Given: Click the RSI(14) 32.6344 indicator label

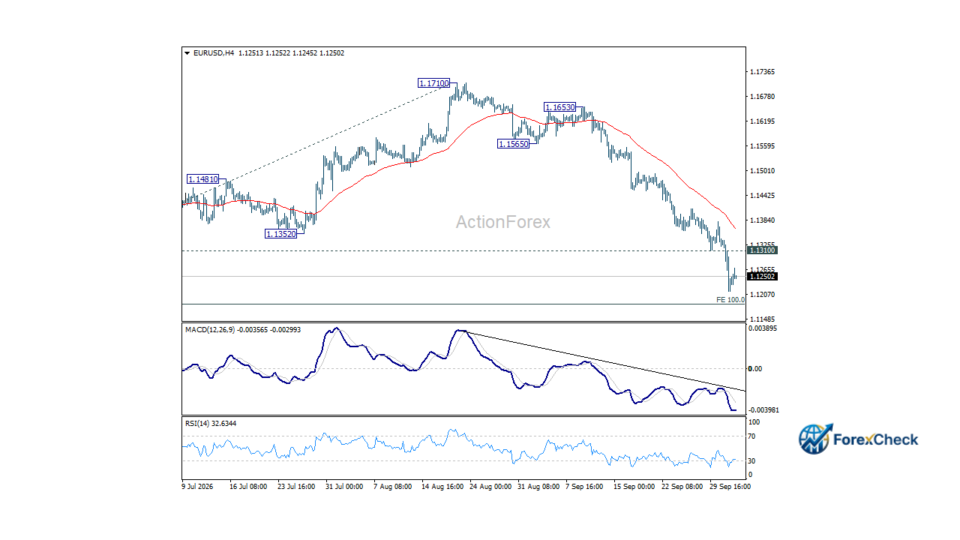Looking at the screenshot, I should [x=211, y=424].
